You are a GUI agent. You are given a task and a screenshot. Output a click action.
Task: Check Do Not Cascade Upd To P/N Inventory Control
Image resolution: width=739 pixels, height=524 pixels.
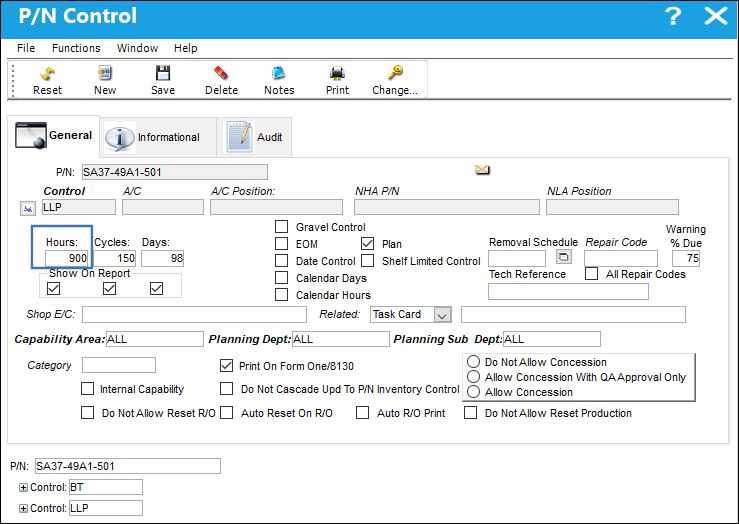coord(226,388)
